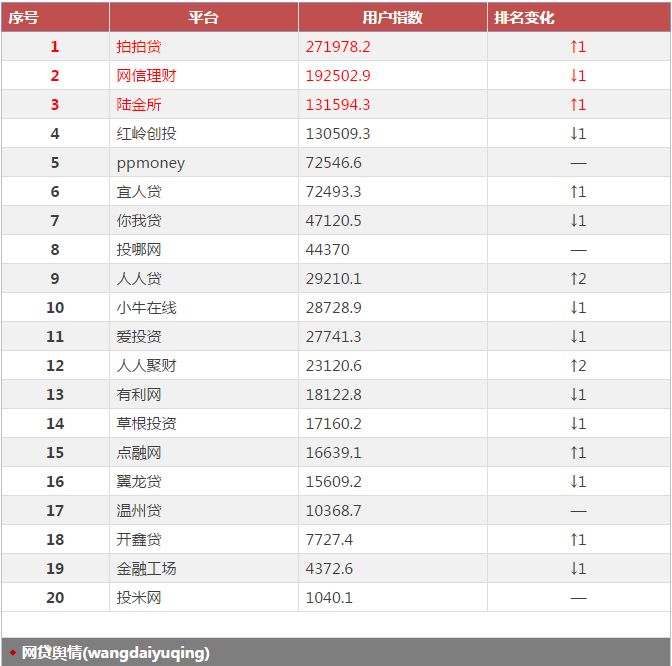Image resolution: width=672 pixels, height=666 pixels.
Task: Click user index value 28728.9
Action: point(333,308)
